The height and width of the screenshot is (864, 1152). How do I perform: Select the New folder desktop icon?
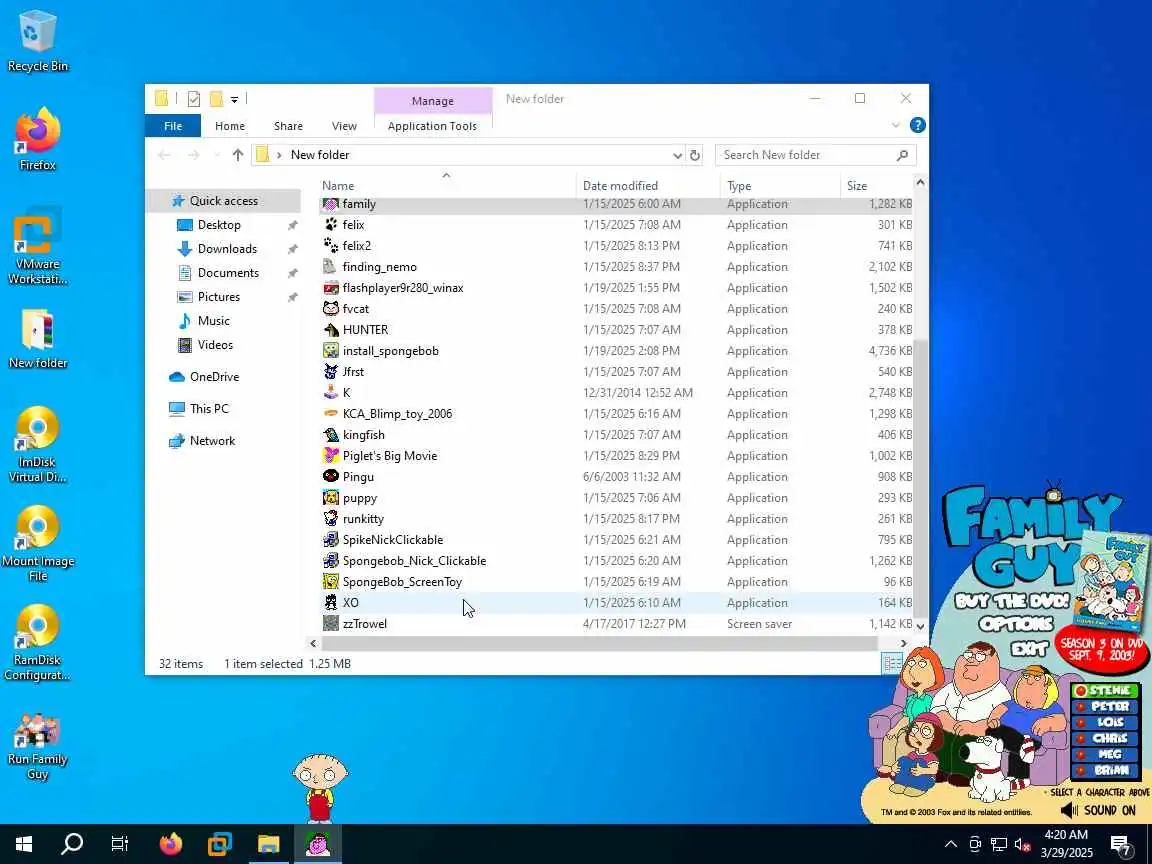tap(37, 338)
